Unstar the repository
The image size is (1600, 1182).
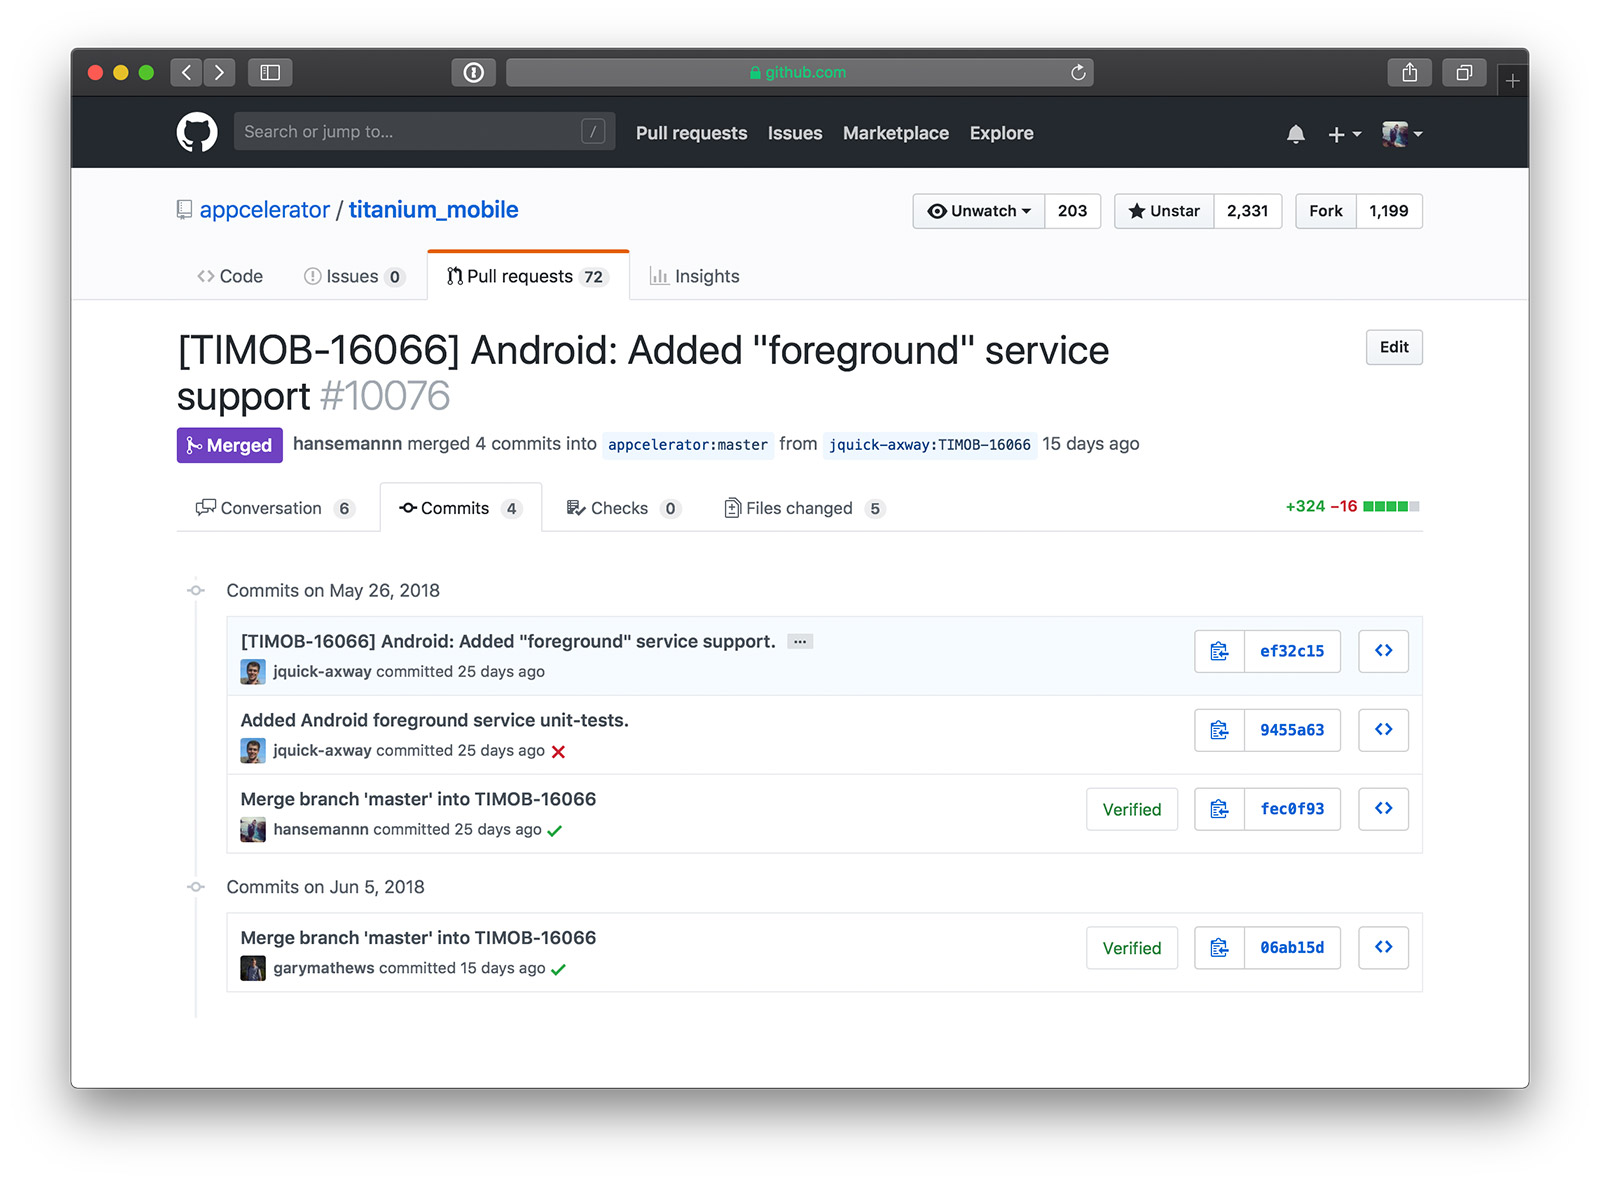pyautogui.click(x=1164, y=211)
